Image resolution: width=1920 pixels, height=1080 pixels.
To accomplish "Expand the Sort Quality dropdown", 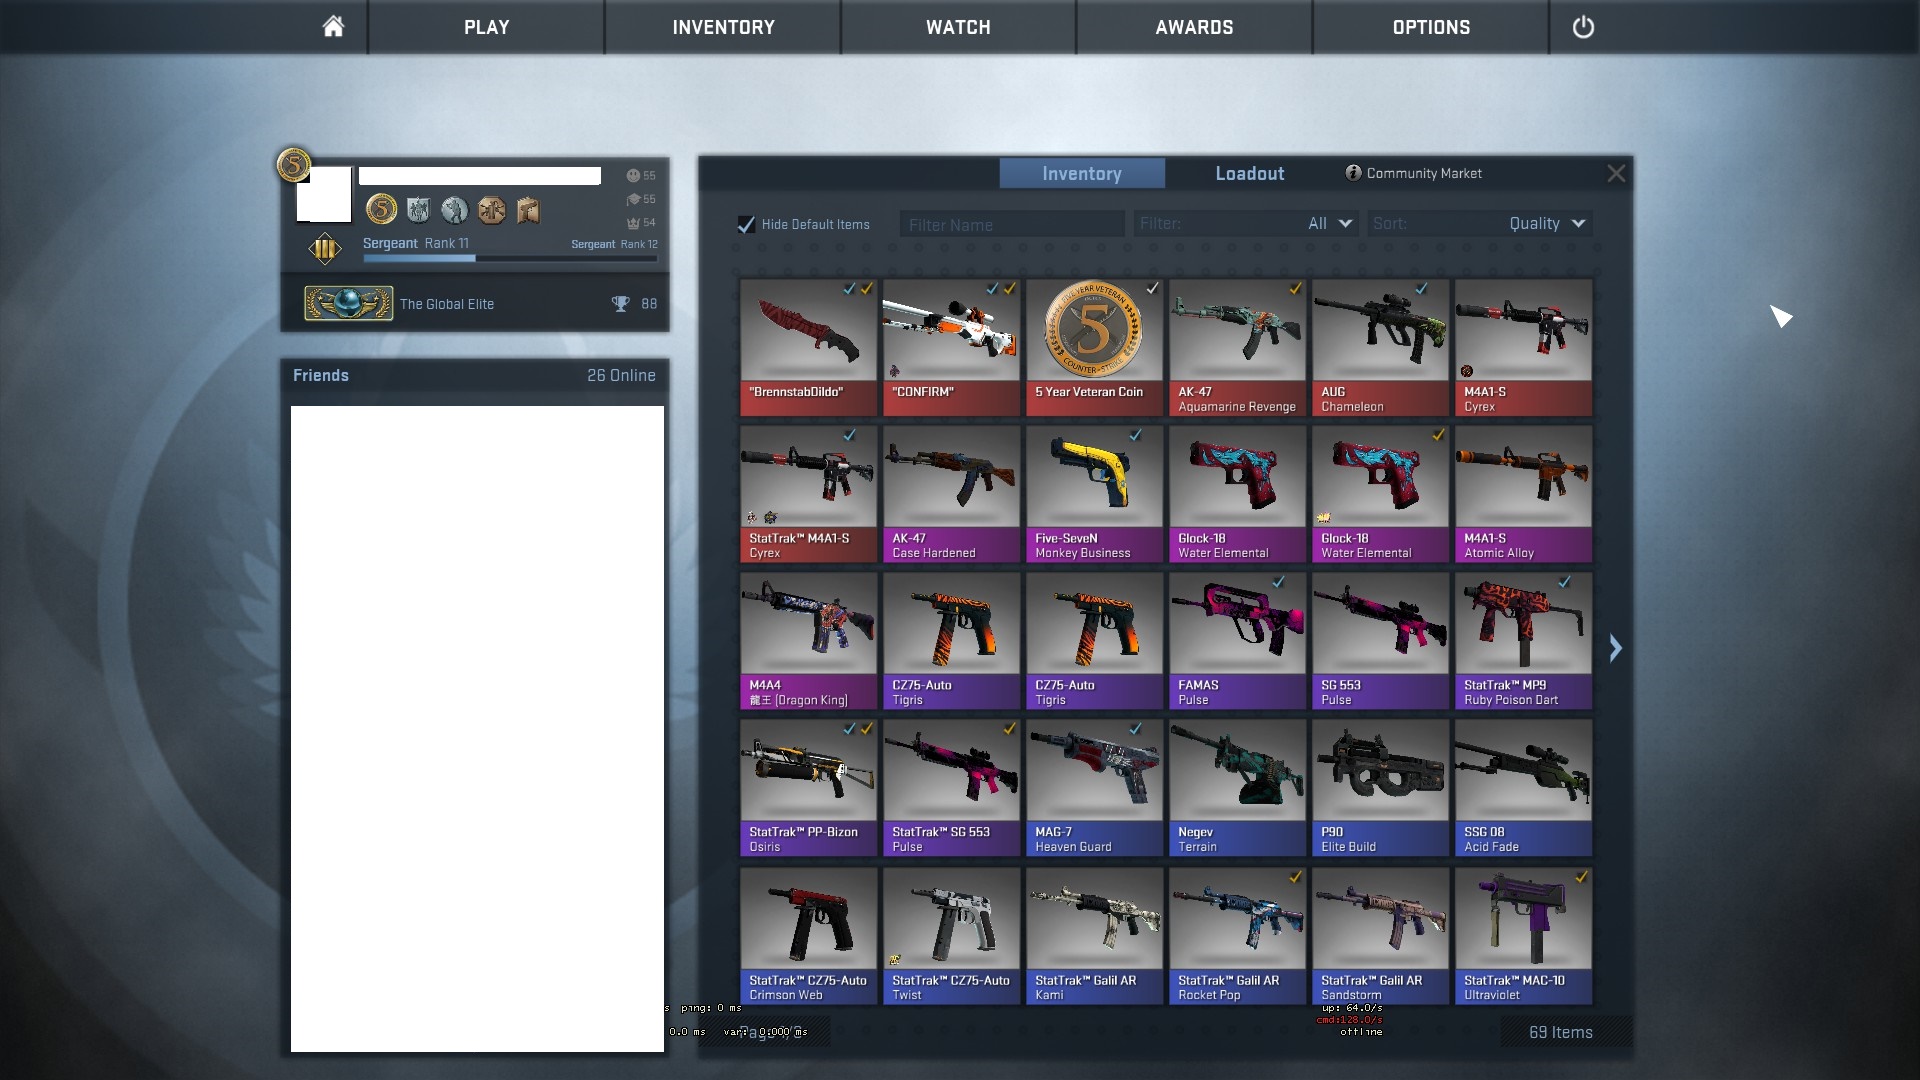I will pyautogui.click(x=1479, y=224).
